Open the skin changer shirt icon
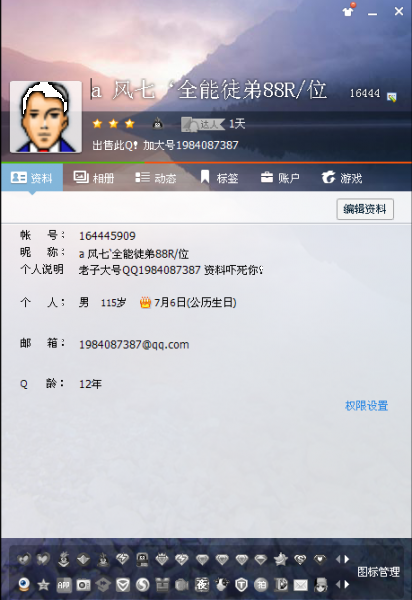This screenshot has width=412, height=600. 348,11
